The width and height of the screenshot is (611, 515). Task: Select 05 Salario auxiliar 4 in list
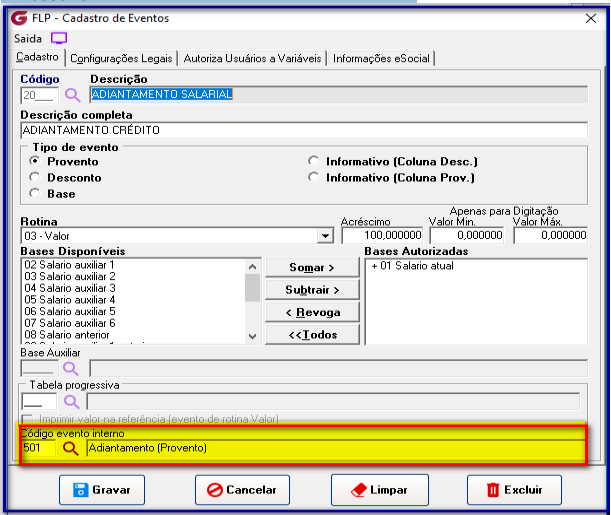point(133,300)
